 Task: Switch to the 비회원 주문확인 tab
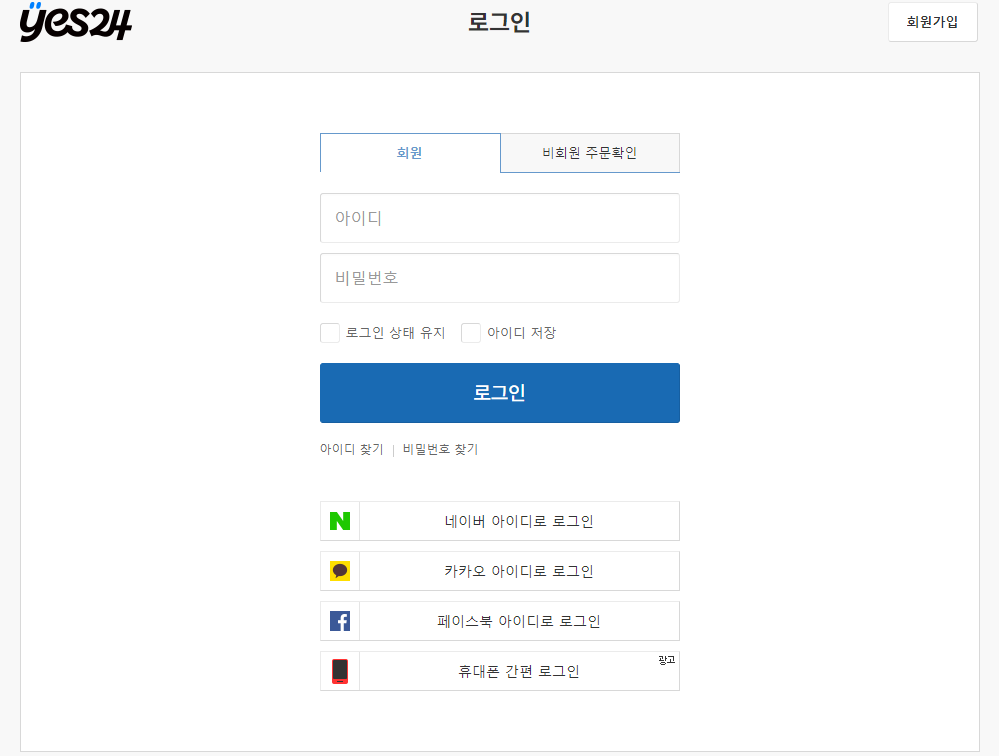tap(589, 152)
